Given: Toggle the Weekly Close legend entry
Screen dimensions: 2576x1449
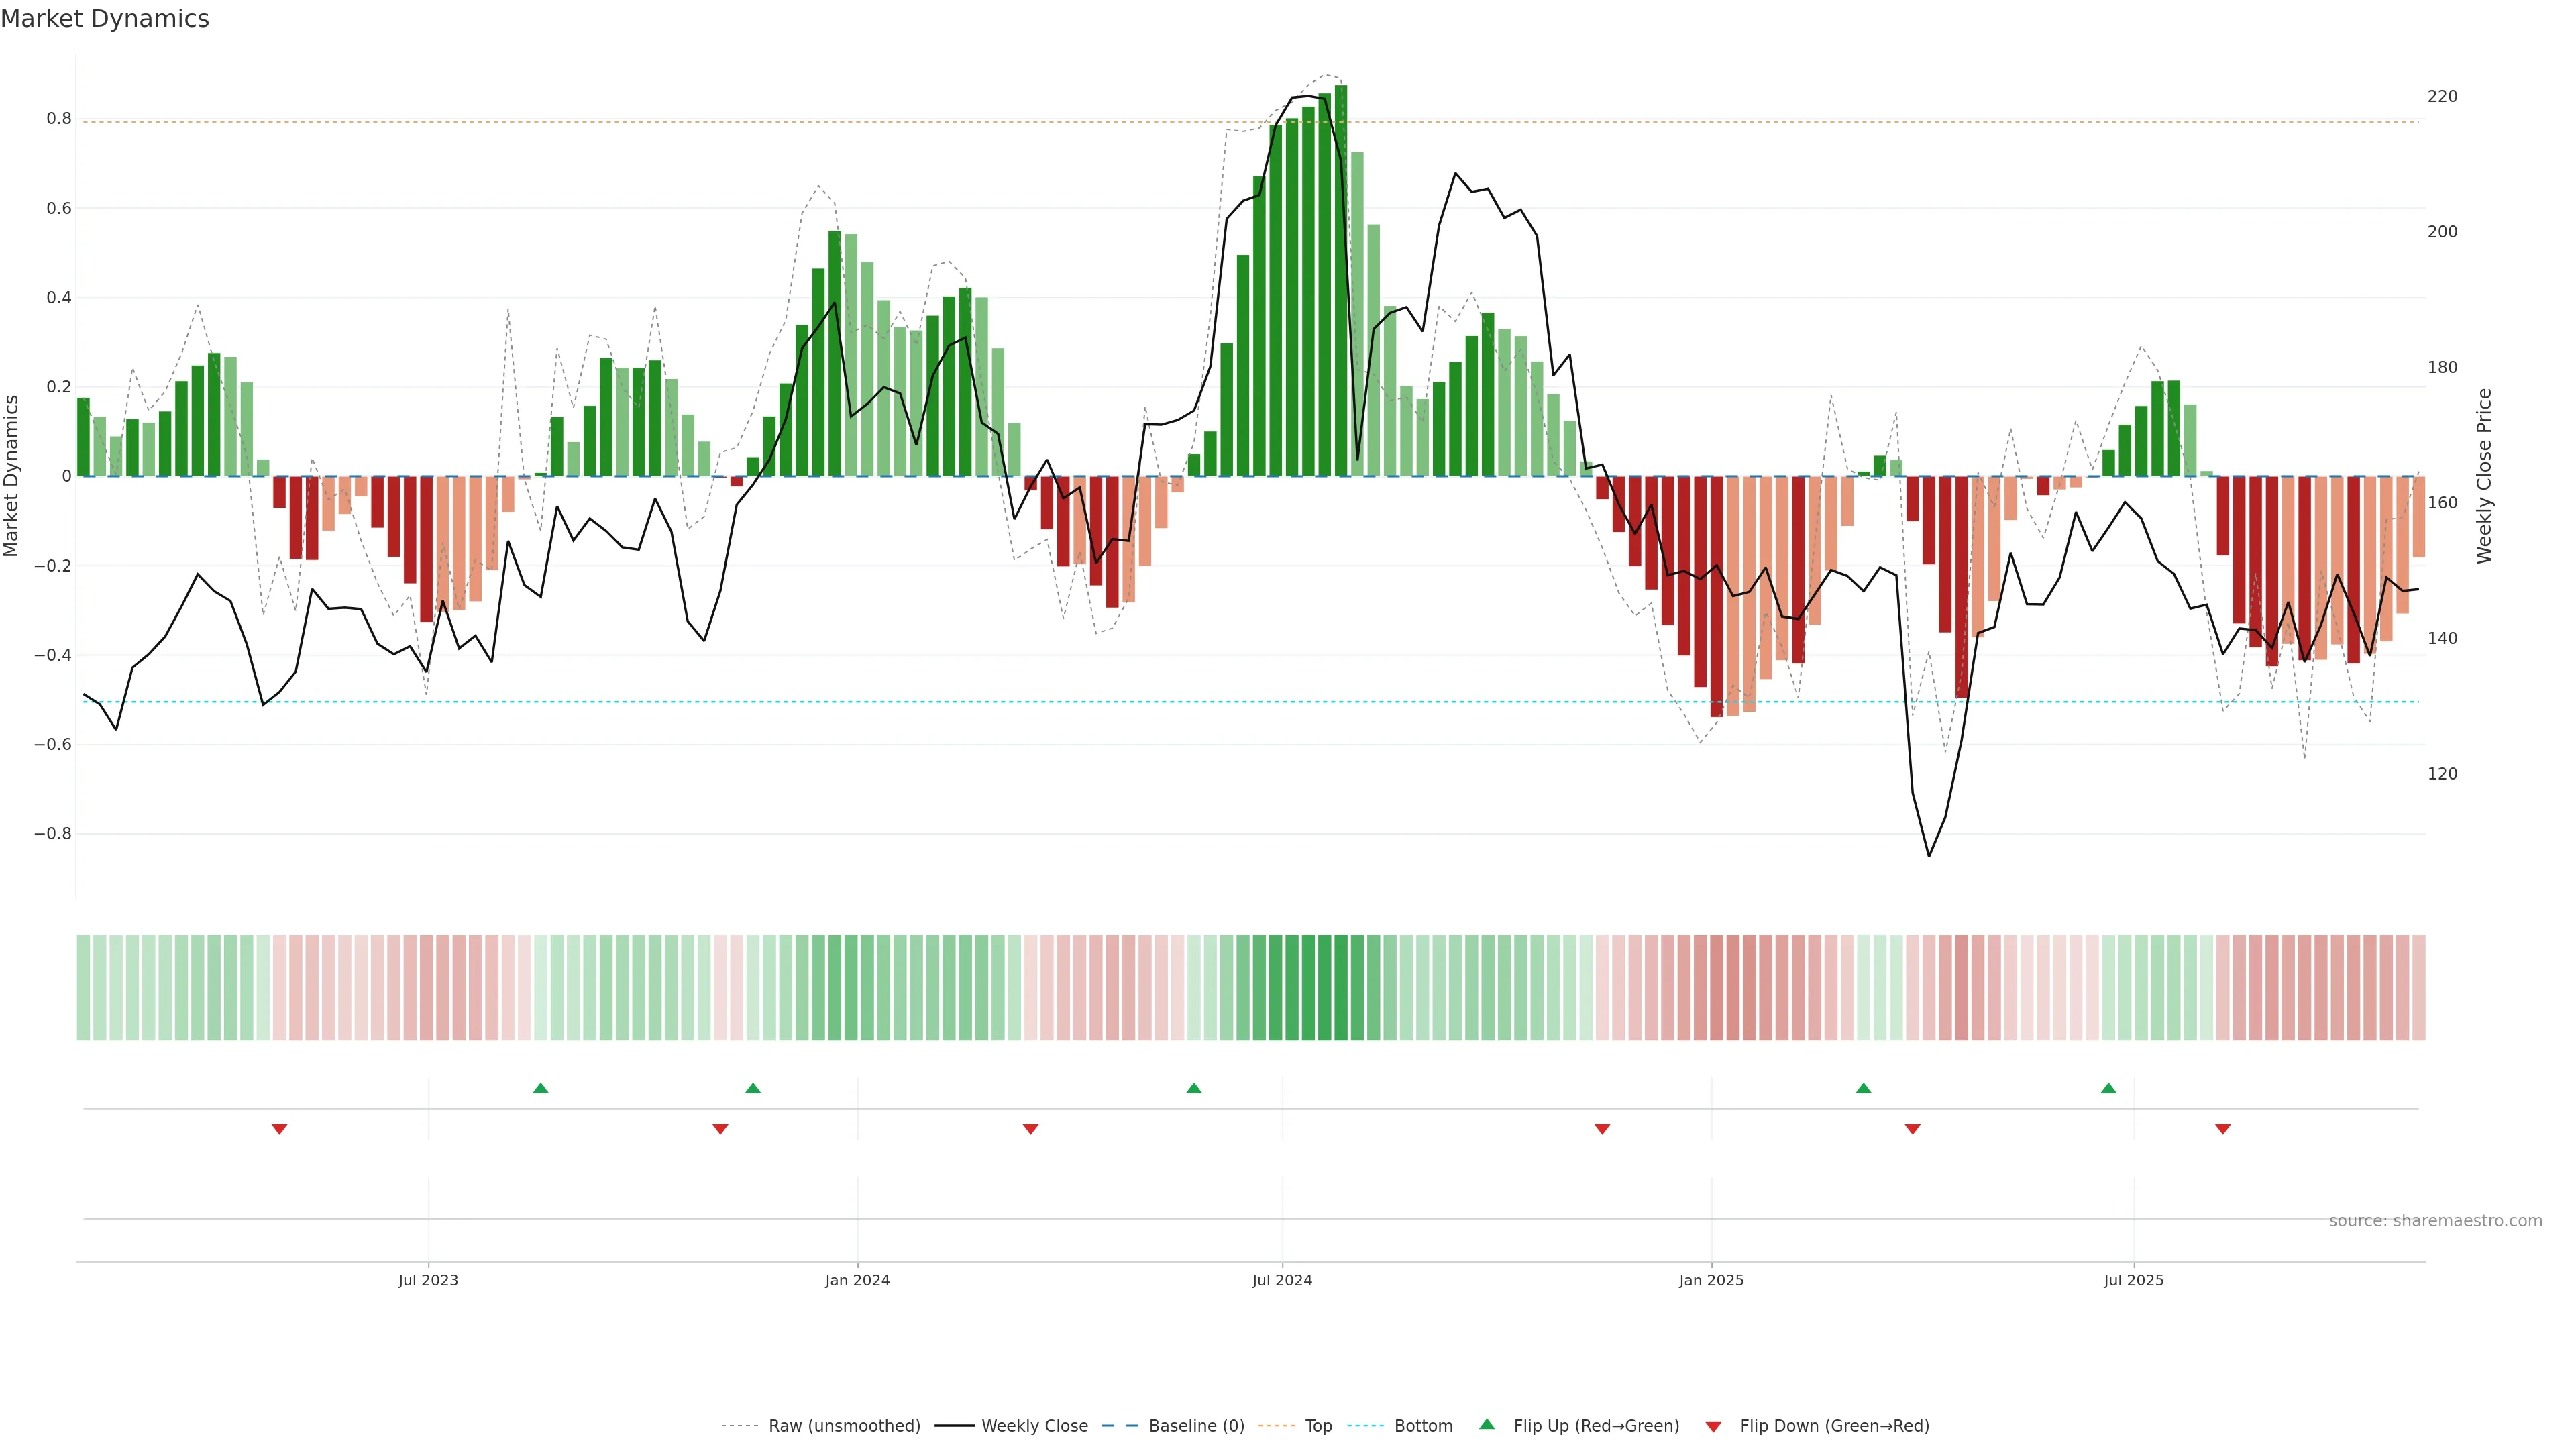Looking at the screenshot, I should 1034,1426.
